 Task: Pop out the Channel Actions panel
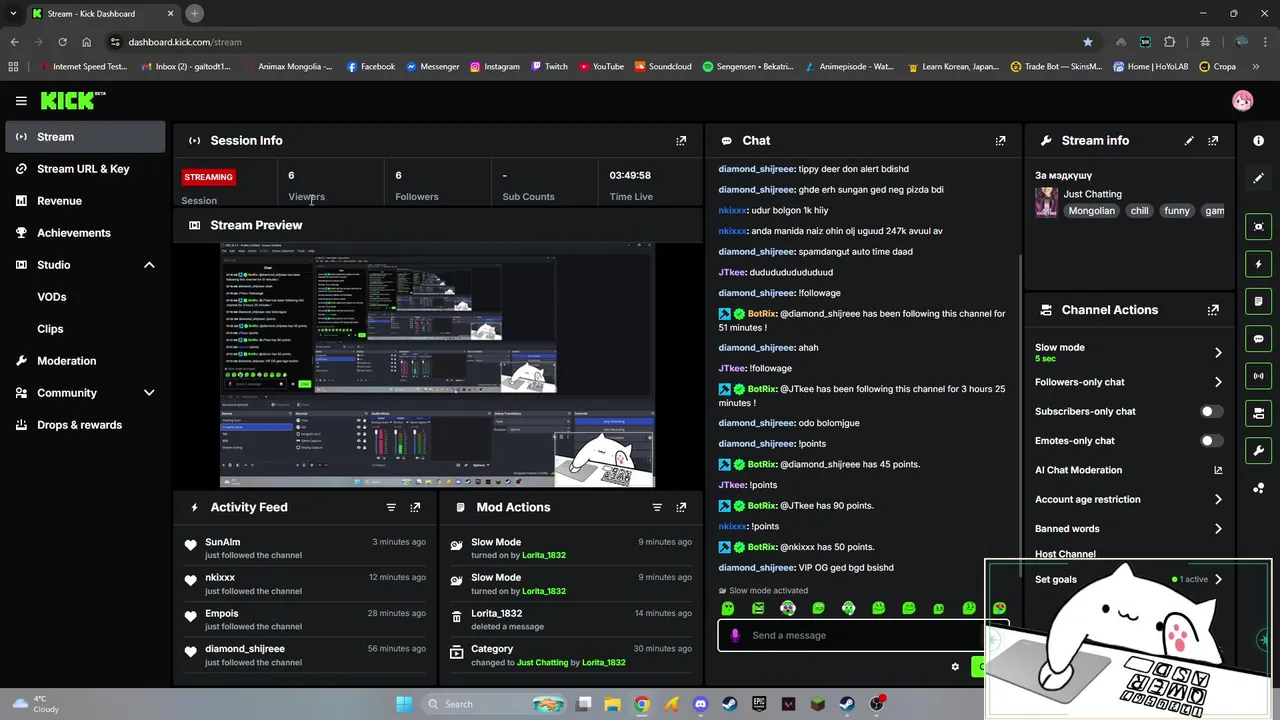point(1213,310)
